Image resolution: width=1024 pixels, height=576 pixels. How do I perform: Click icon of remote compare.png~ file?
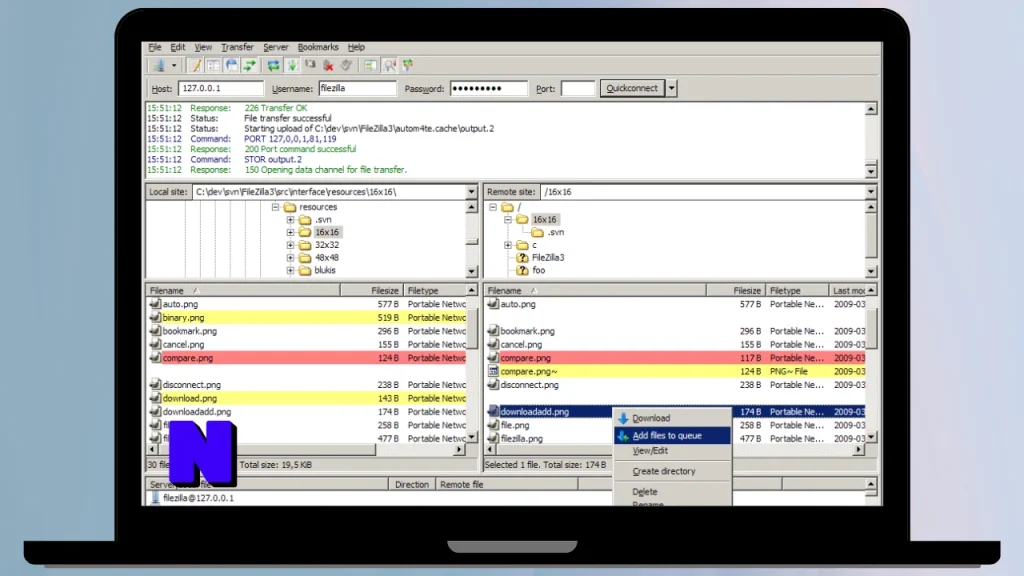[493, 371]
